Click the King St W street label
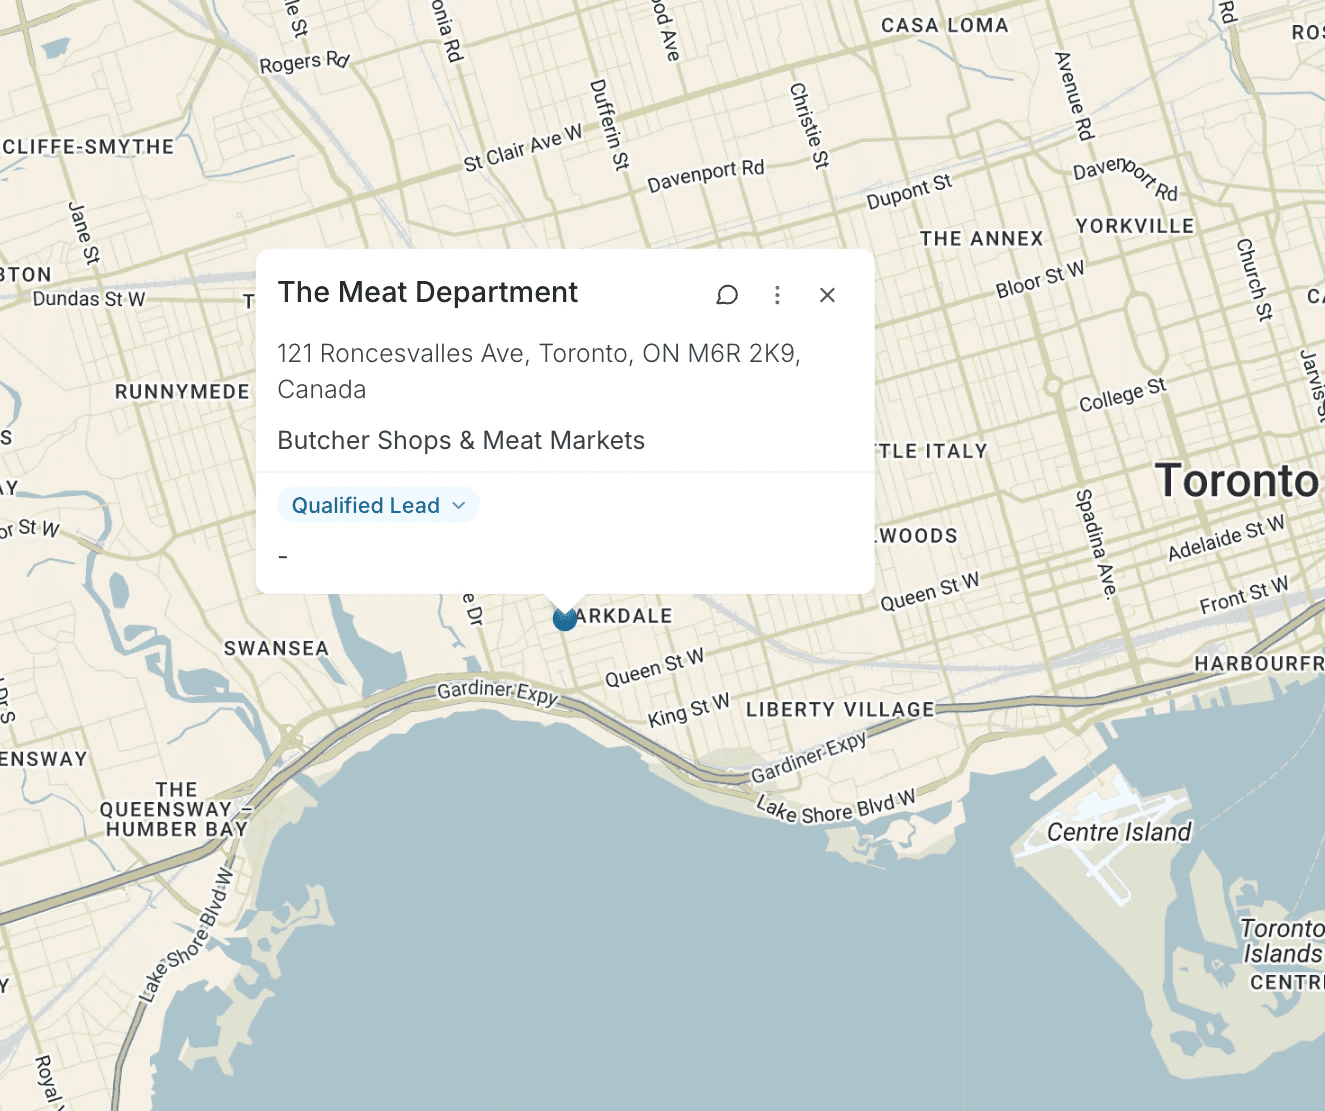The width and height of the screenshot is (1325, 1111). click(688, 711)
